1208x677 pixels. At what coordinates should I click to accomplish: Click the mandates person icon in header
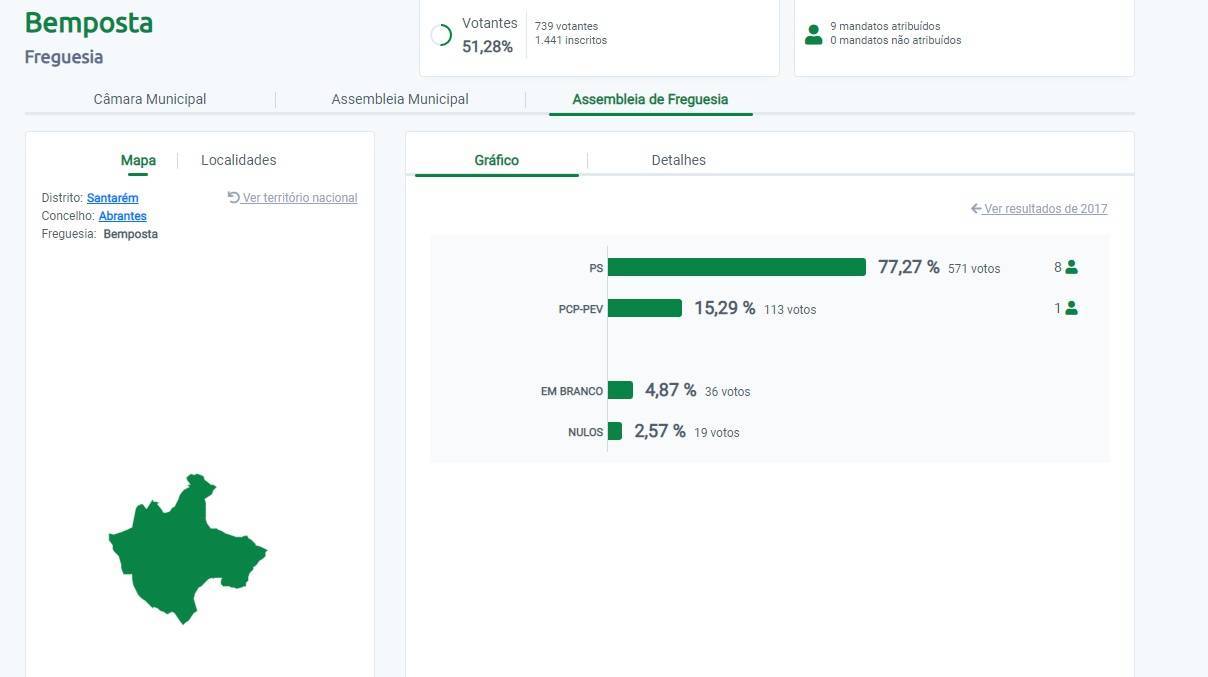(813, 34)
